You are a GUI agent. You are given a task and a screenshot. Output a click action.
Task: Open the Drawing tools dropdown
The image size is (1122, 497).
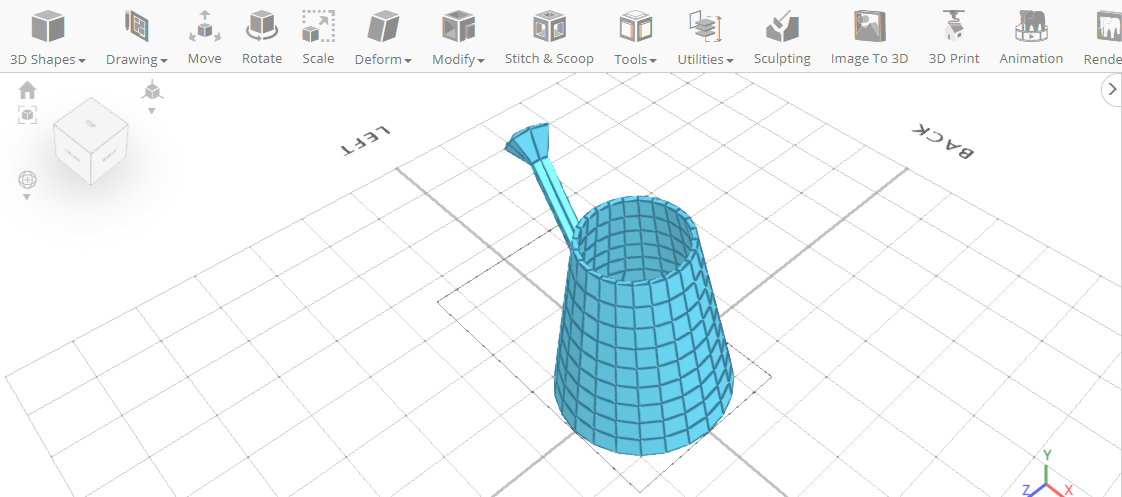pos(137,38)
